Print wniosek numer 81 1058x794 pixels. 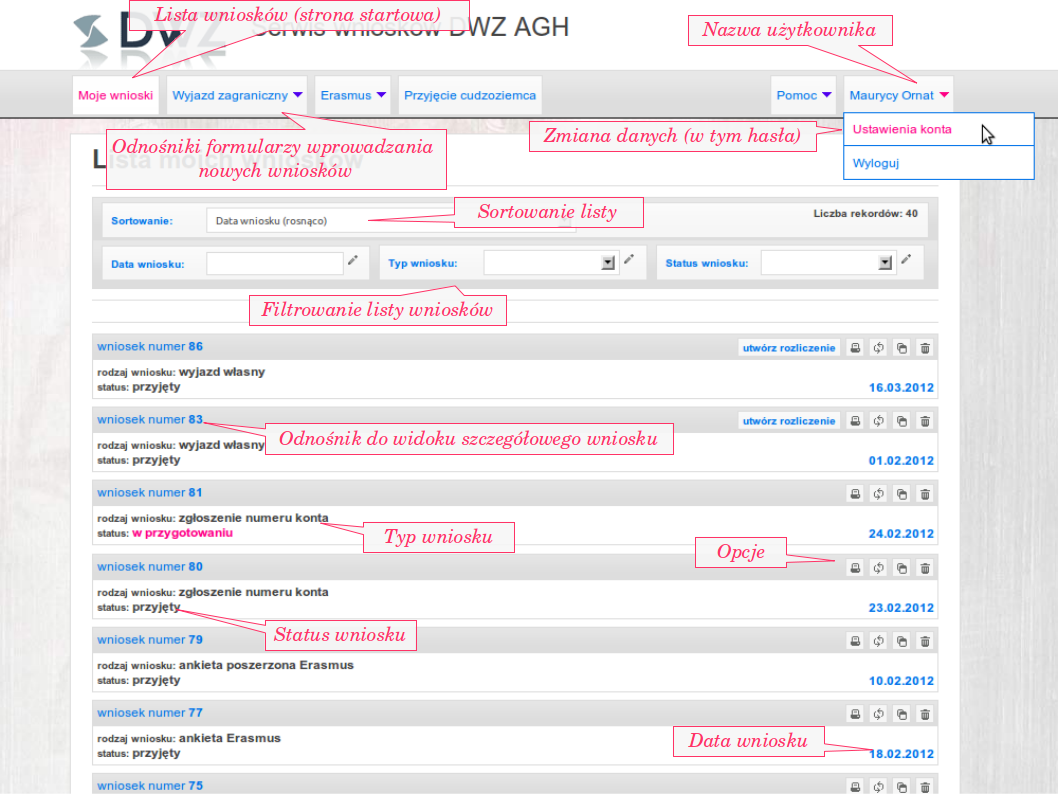pyautogui.click(x=855, y=494)
